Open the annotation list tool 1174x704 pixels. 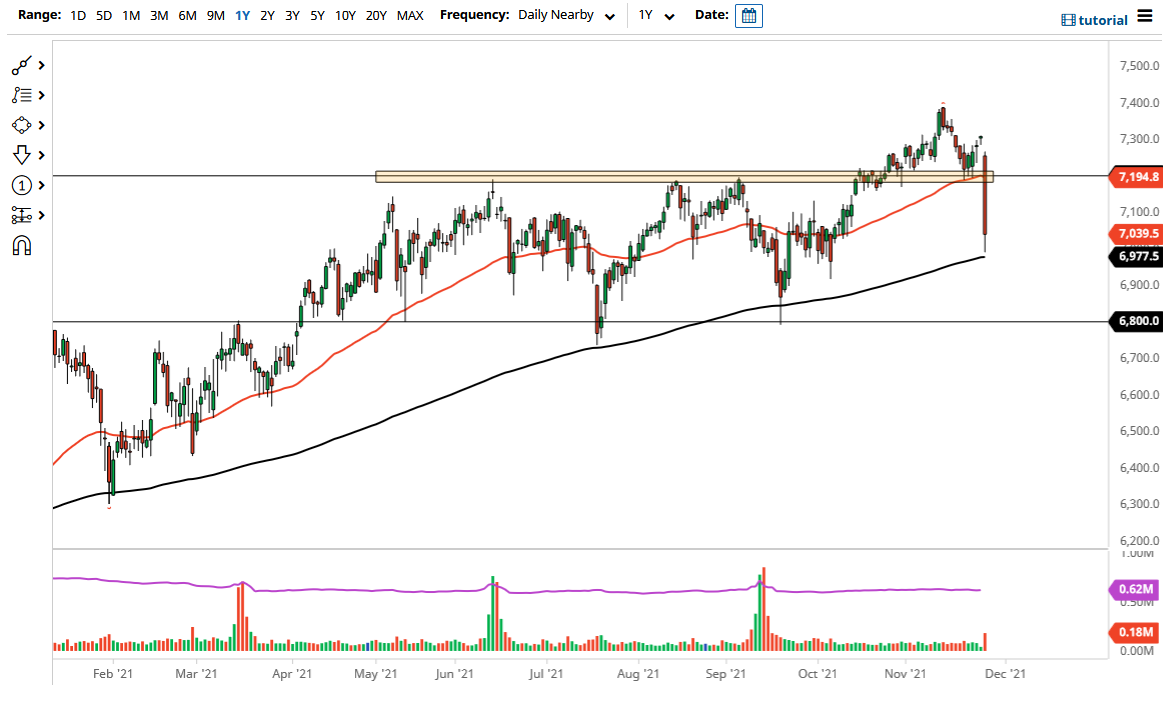tap(22, 95)
